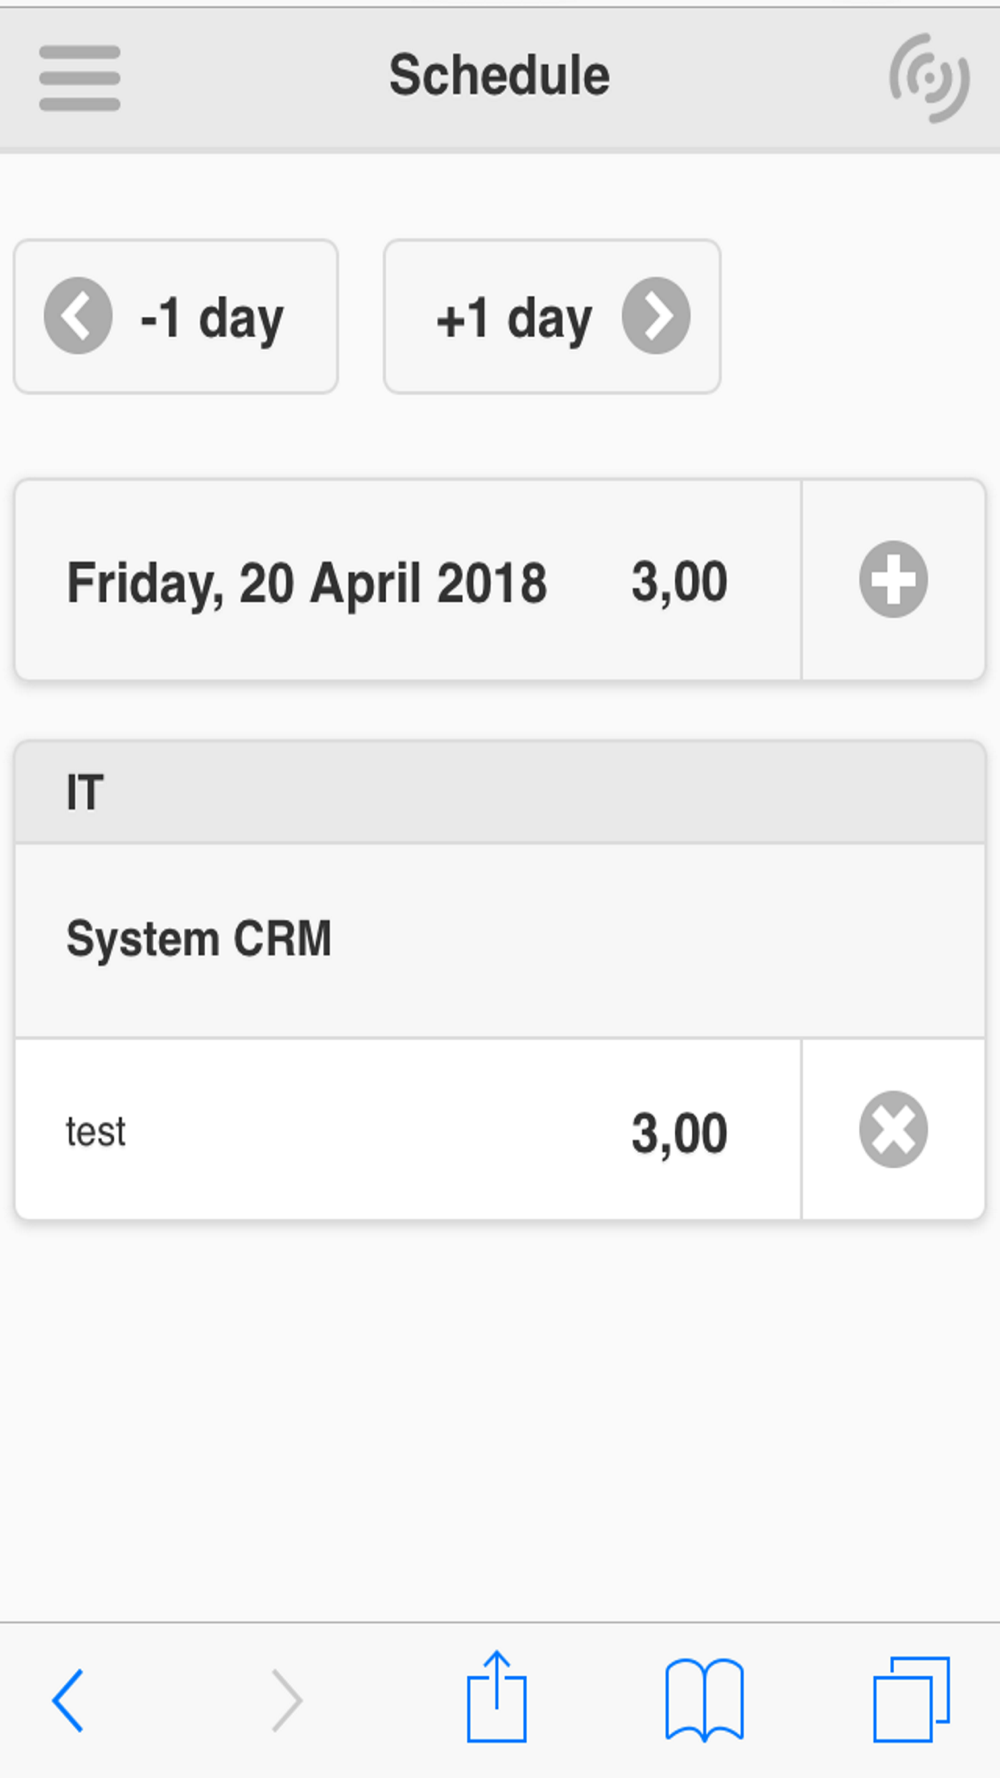
Task: Open the browser bookmarks icon
Action: [x=705, y=1700]
